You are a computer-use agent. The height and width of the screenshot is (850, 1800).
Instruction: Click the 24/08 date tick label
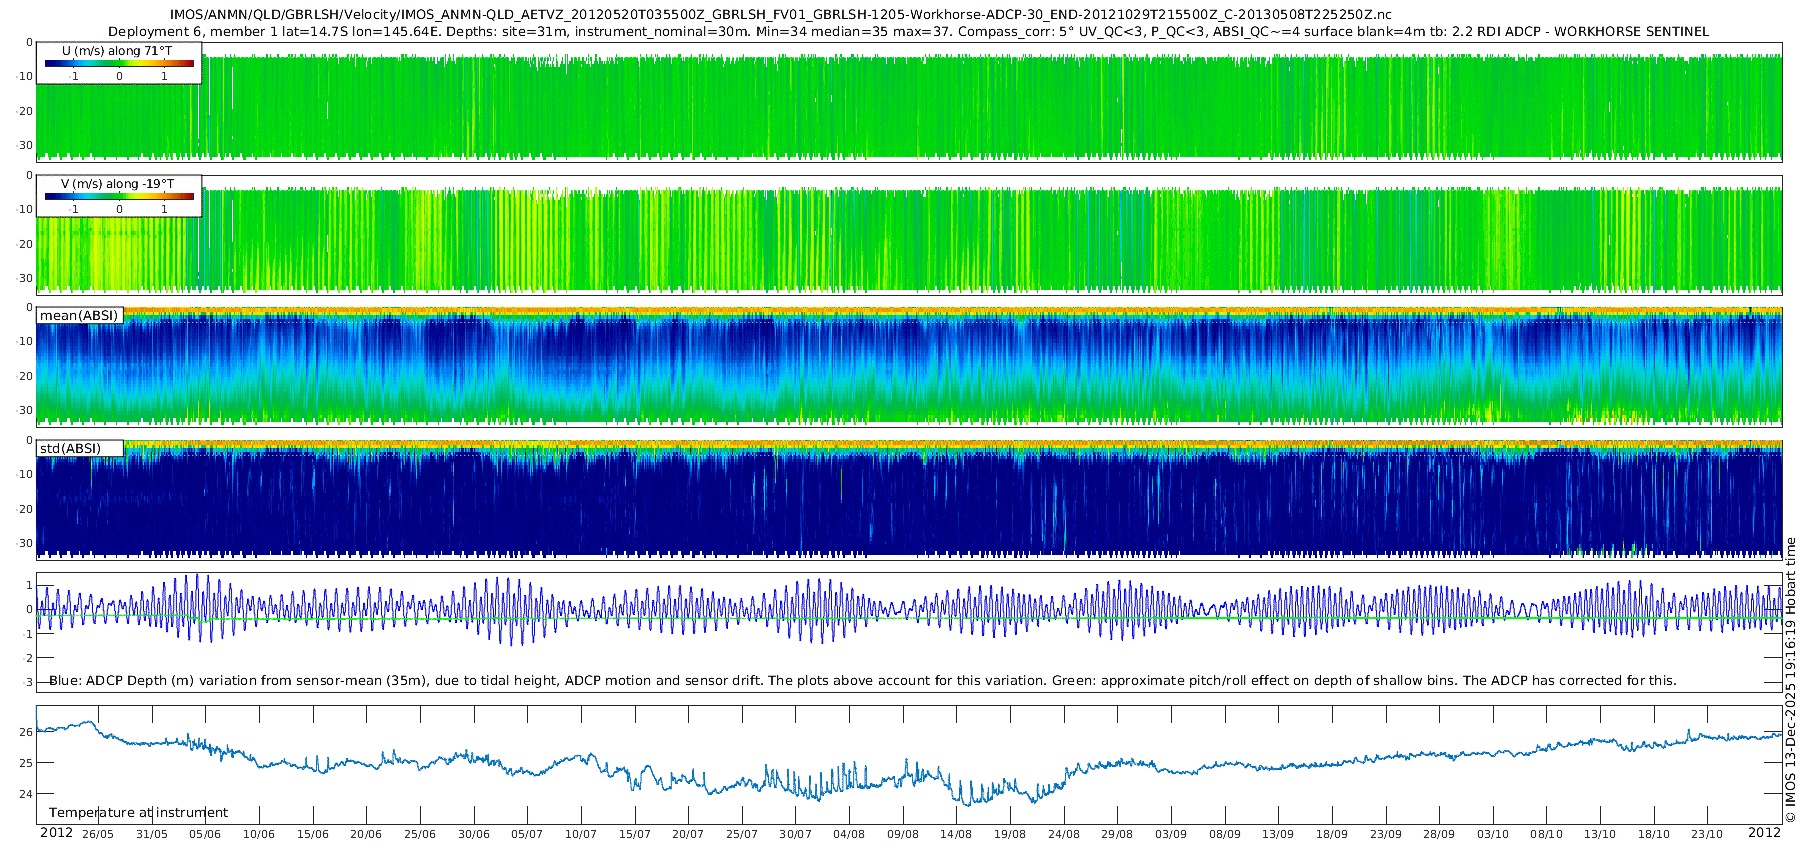click(x=1064, y=834)
